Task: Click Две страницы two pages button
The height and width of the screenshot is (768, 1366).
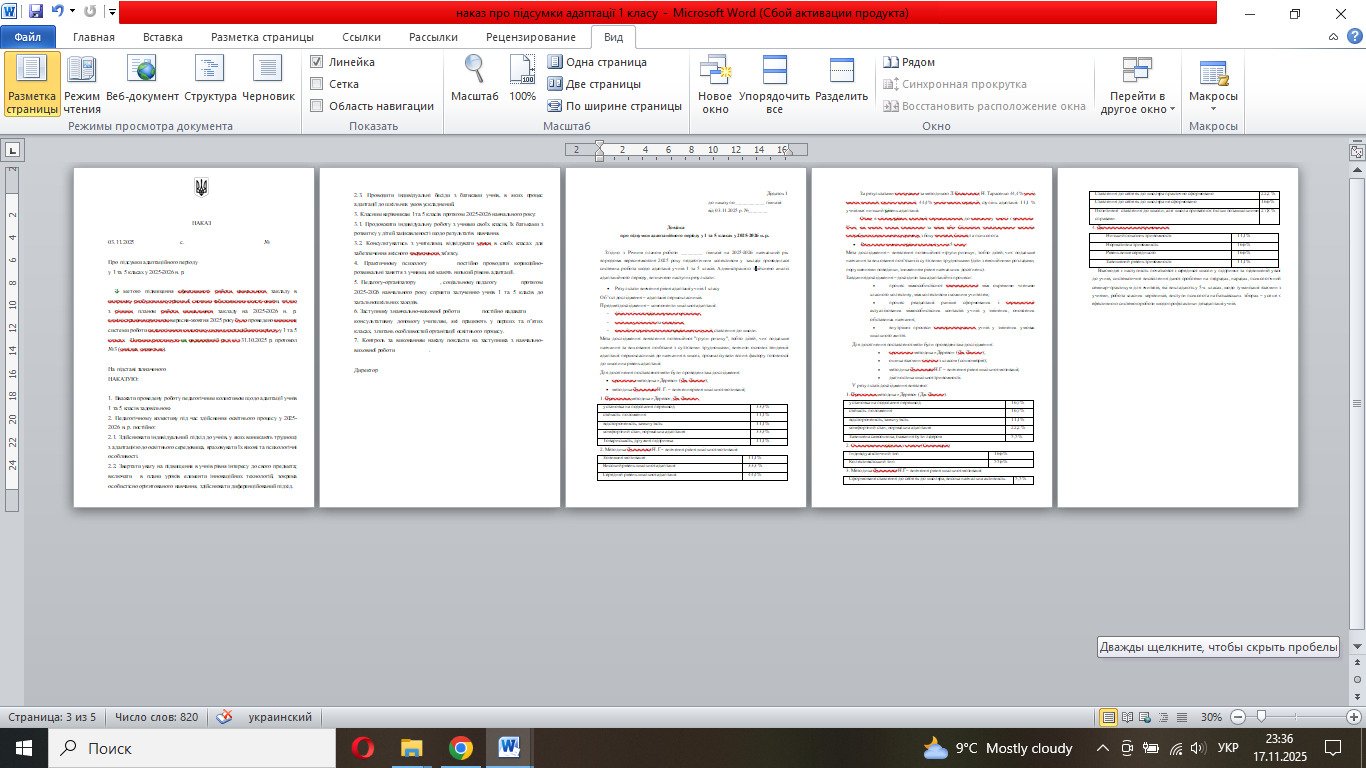Action: pos(594,84)
